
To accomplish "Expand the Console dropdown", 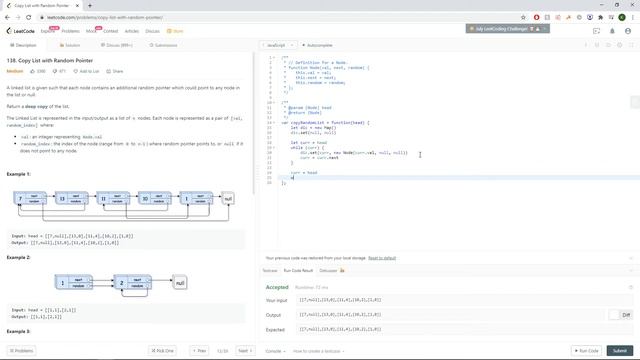I will (x=276, y=351).
